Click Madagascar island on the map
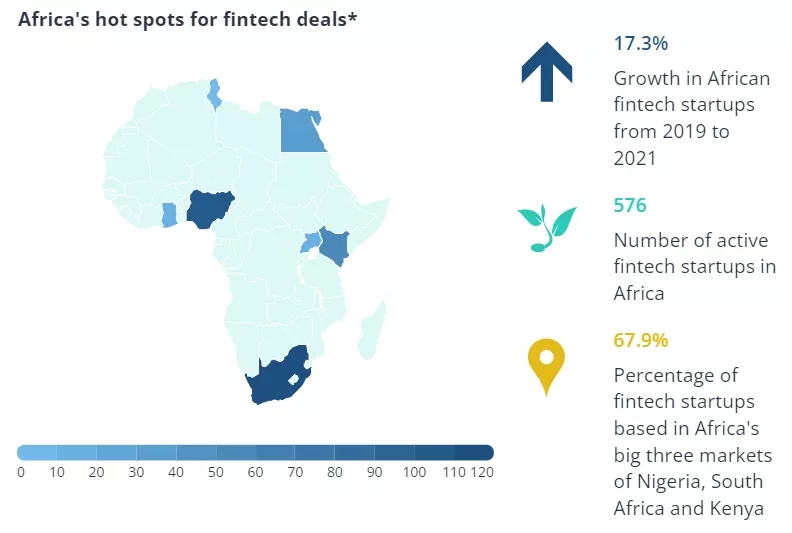The image size is (792, 533). click(372, 329)
